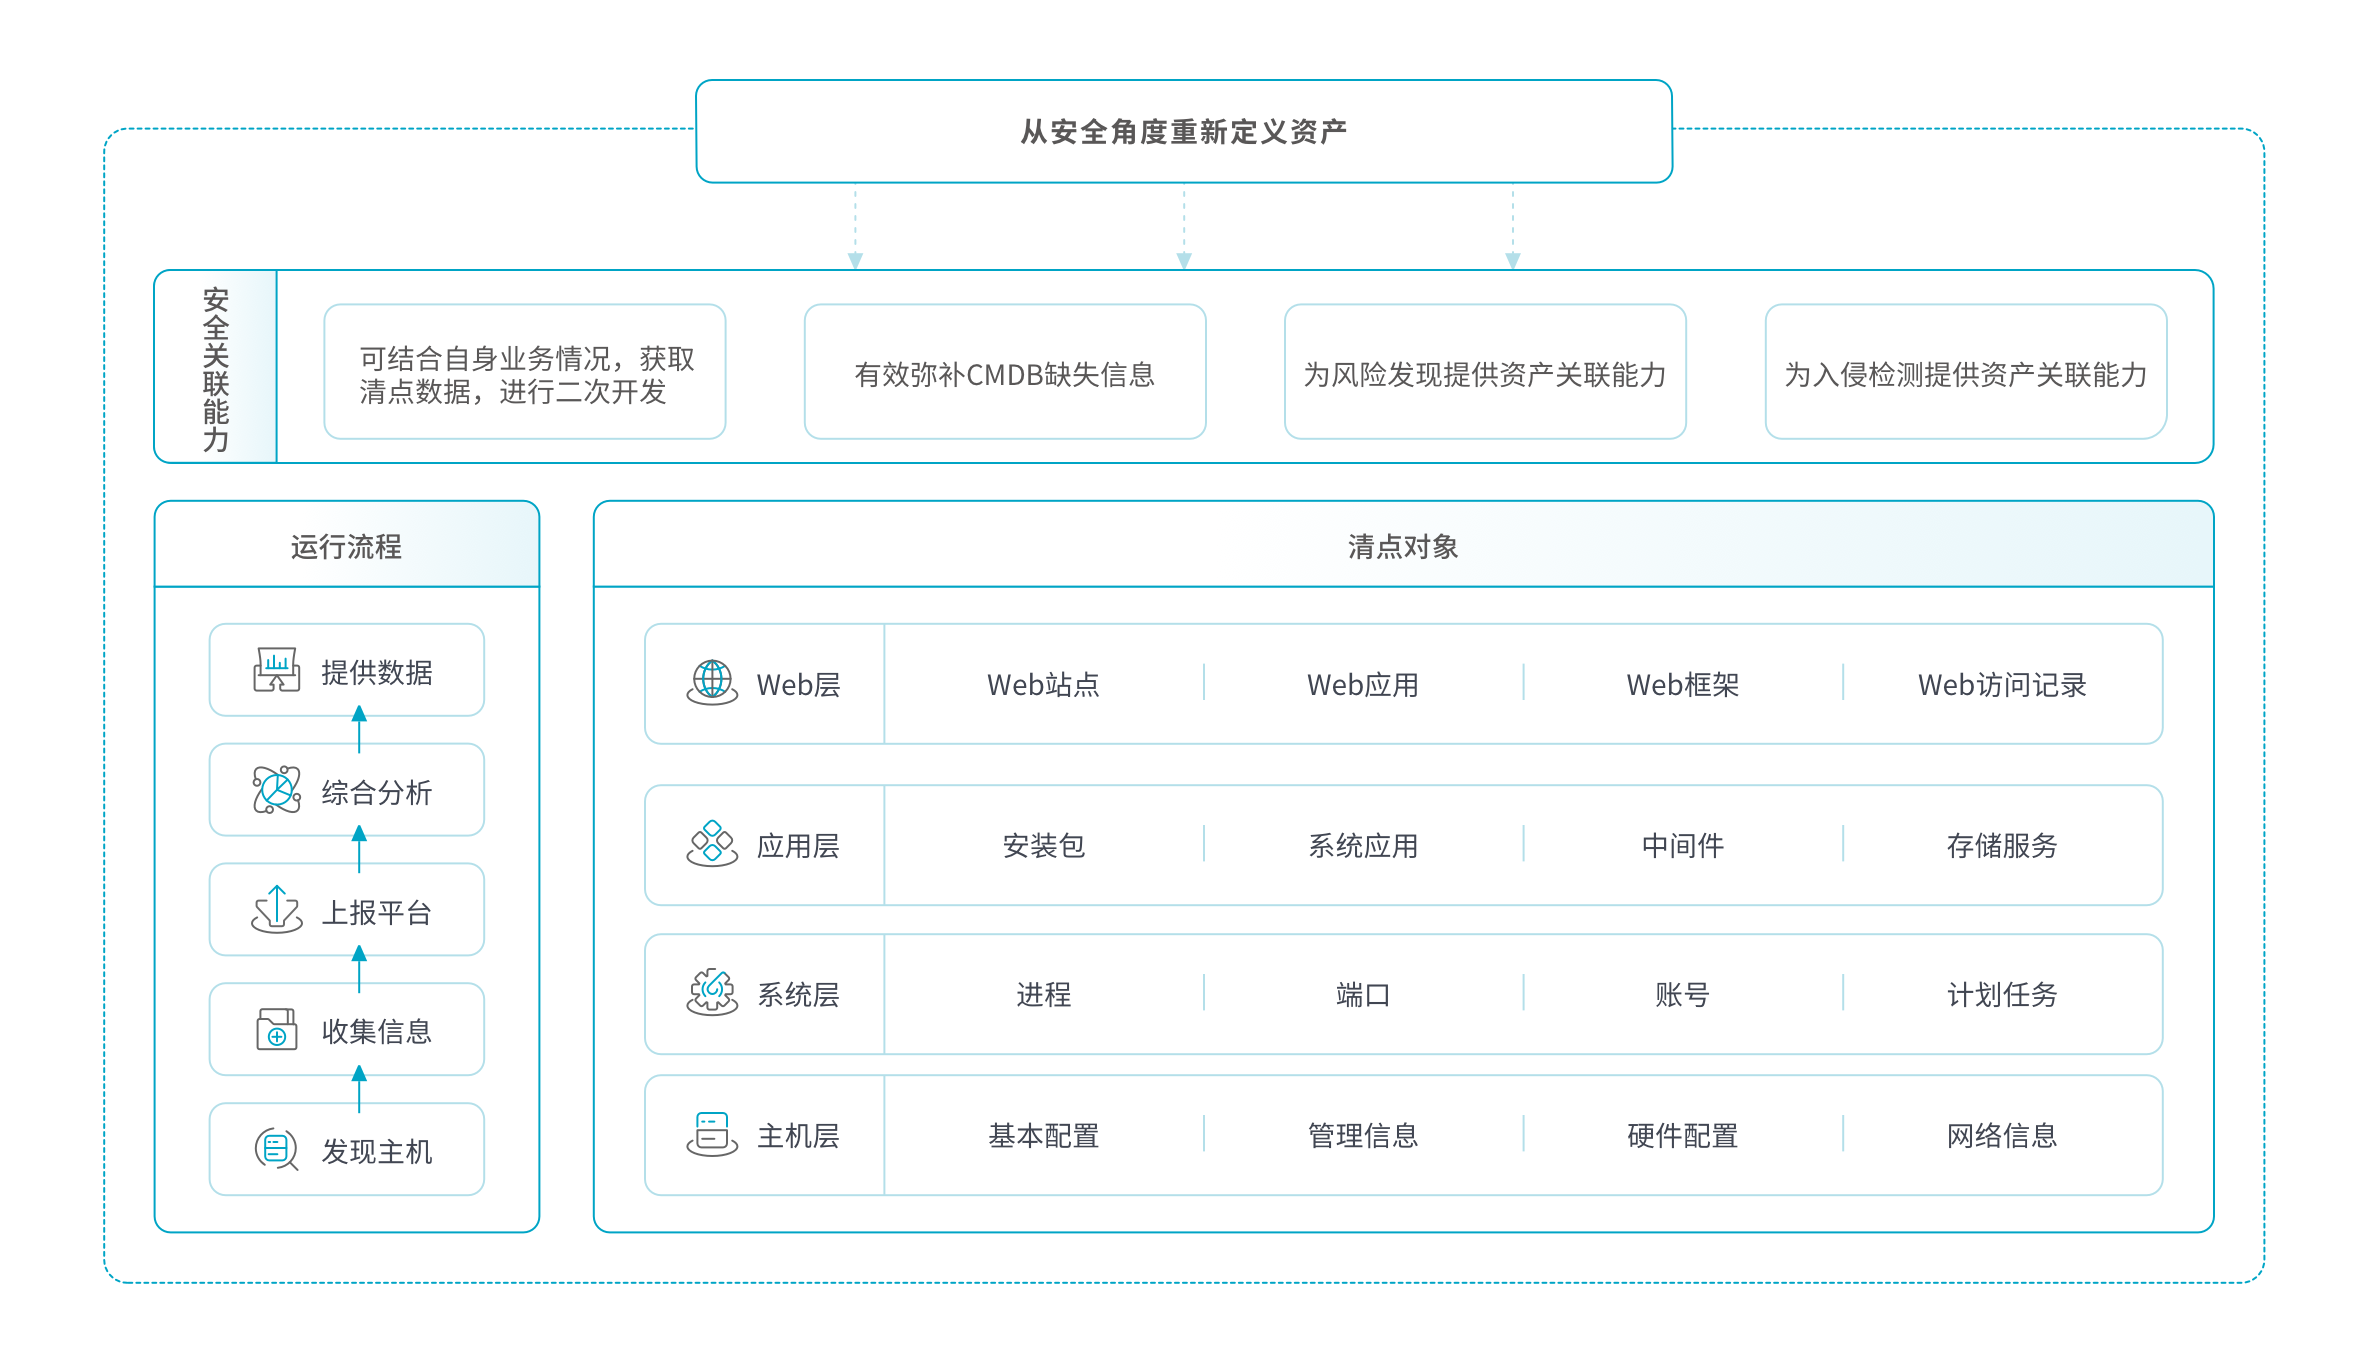Click the 从安全角度重新定义资产 title box
Viewport: 2368px width, 1364px height.
pos(1183,130)
